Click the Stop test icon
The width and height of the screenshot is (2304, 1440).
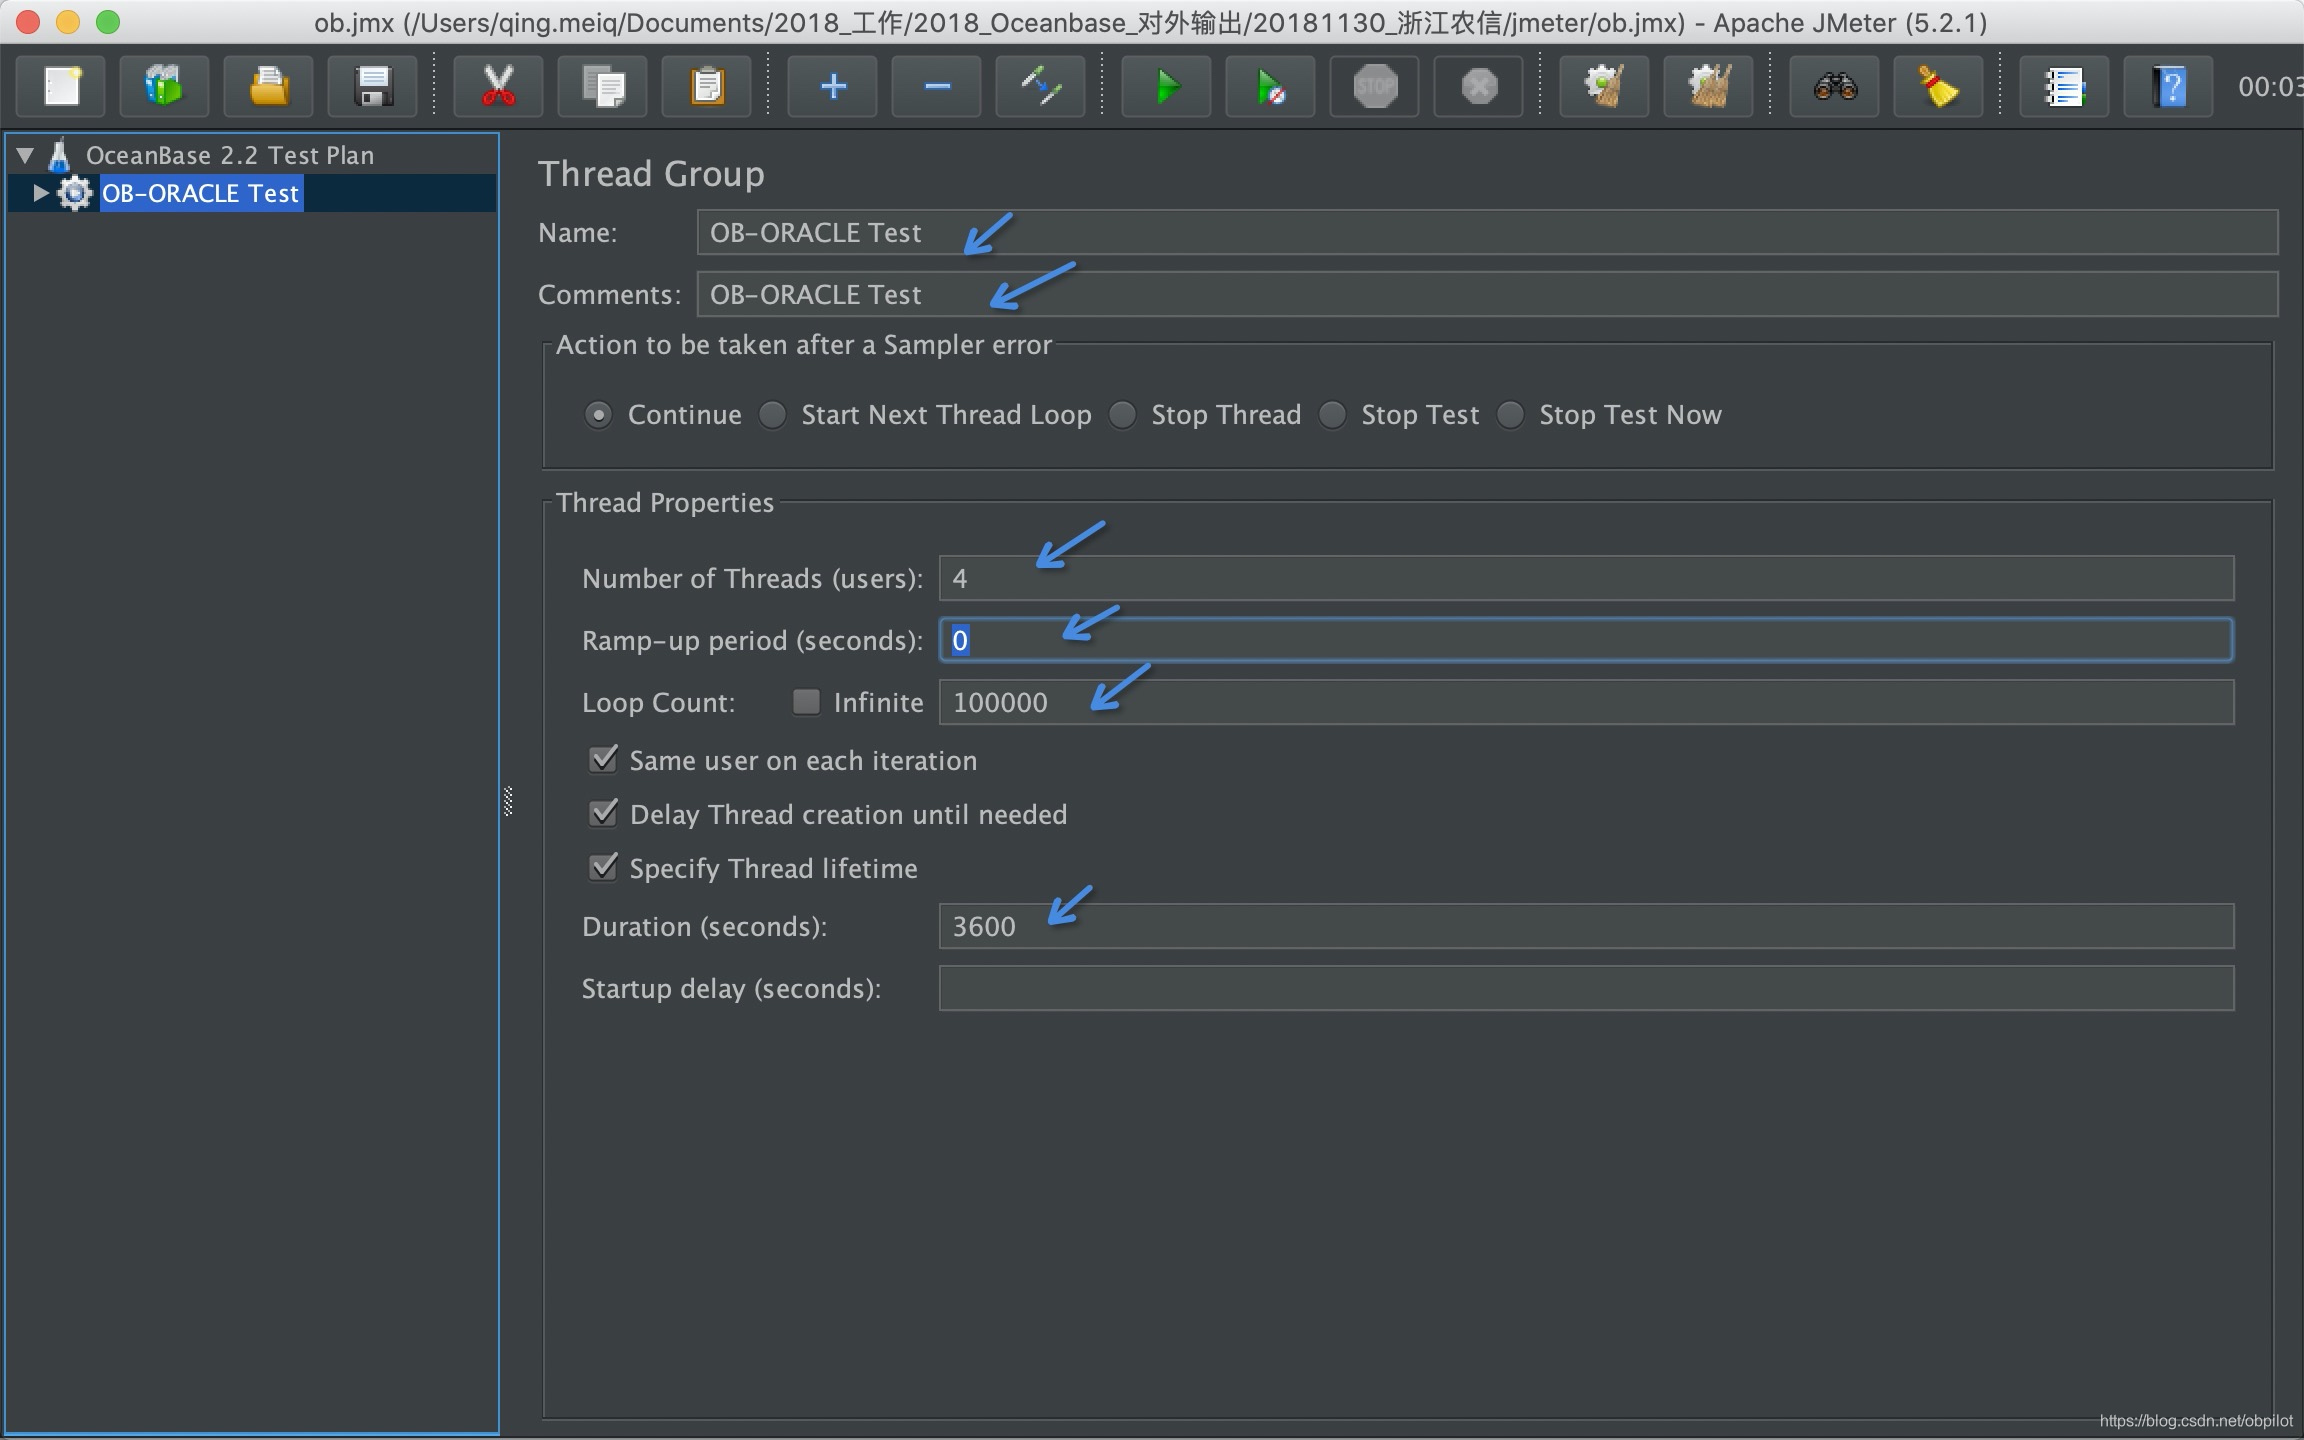[x=1375, y=87]
